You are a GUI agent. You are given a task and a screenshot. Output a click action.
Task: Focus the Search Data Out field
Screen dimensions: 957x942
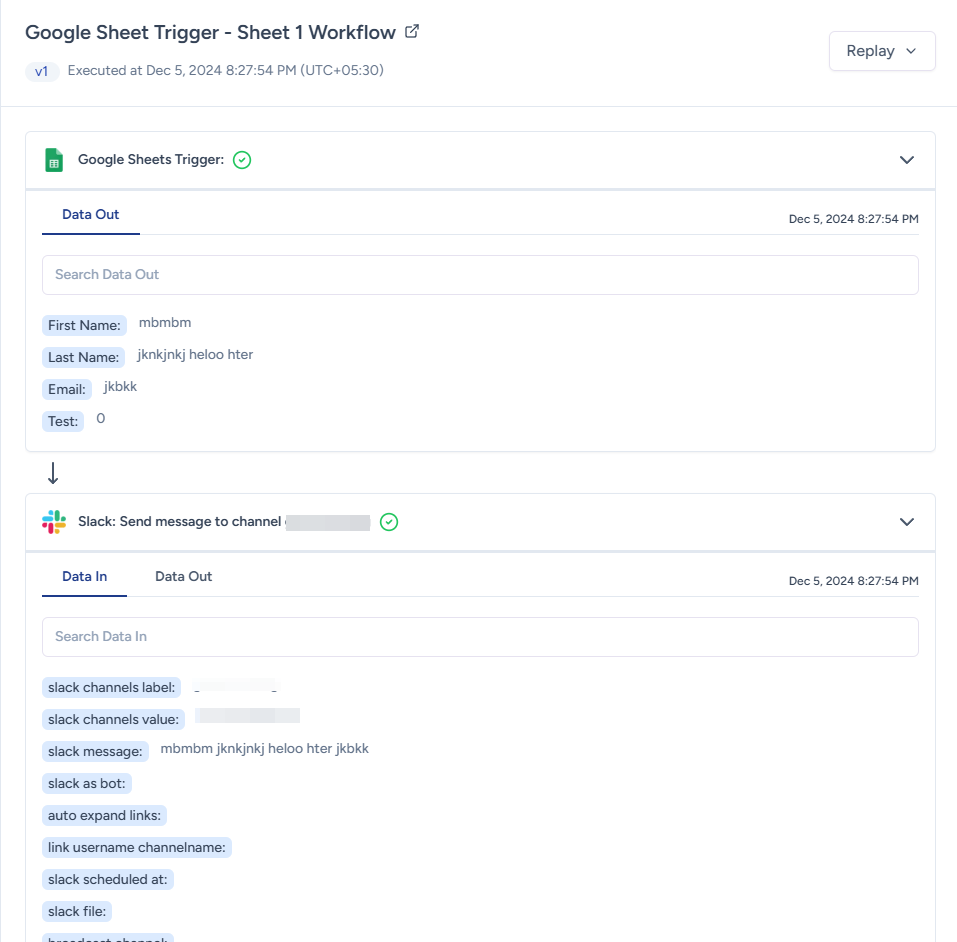tap(480, 275)
